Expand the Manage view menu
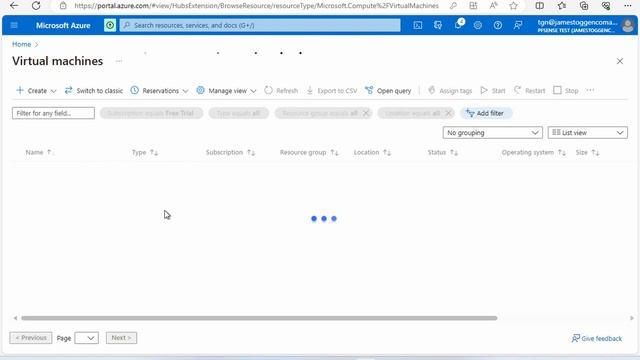The image size is (640, 360). click(x=226, y=91)
